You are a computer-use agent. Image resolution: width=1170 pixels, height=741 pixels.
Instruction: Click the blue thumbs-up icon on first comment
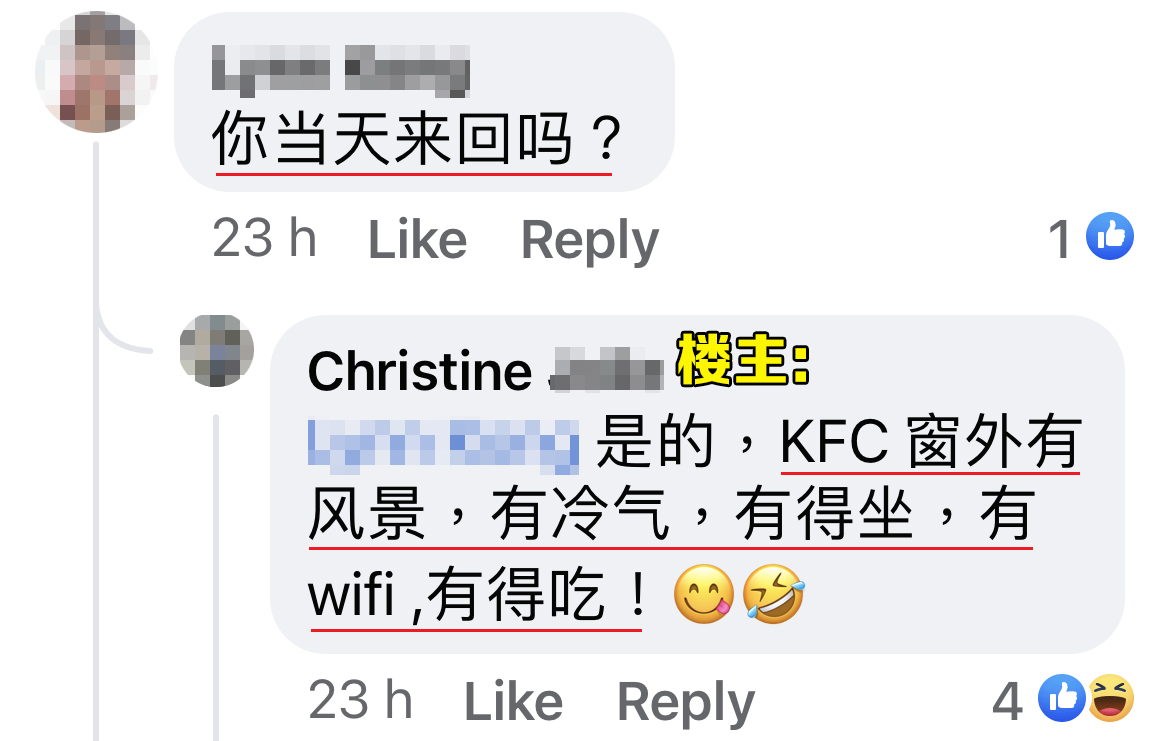click(x=1110, y=237)
